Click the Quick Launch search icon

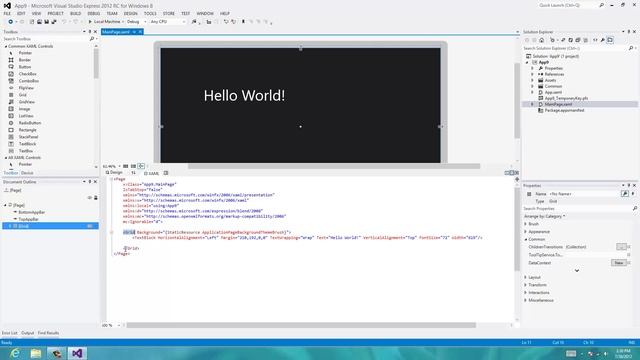click(x=601, y=5)
